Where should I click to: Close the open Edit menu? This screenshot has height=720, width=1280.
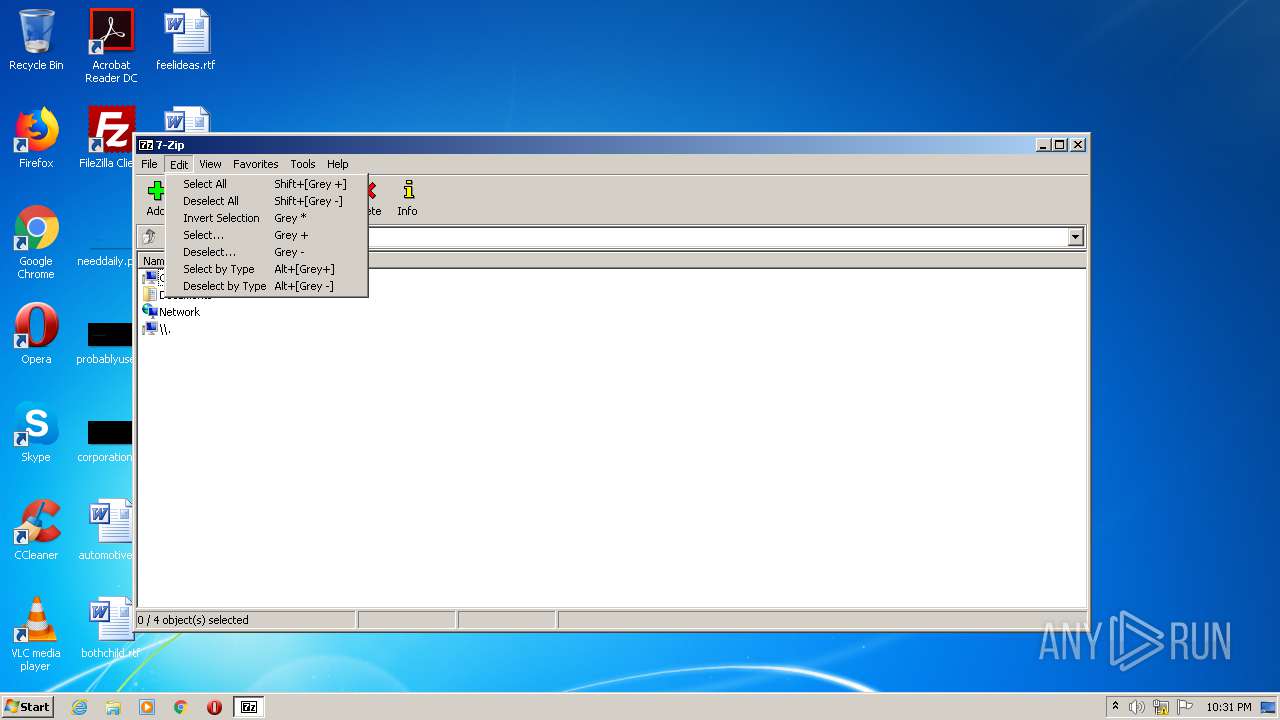[x=179, y=164]
